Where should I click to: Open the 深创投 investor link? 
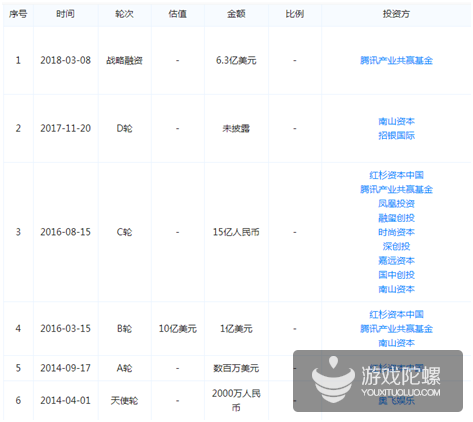[396, 246]
